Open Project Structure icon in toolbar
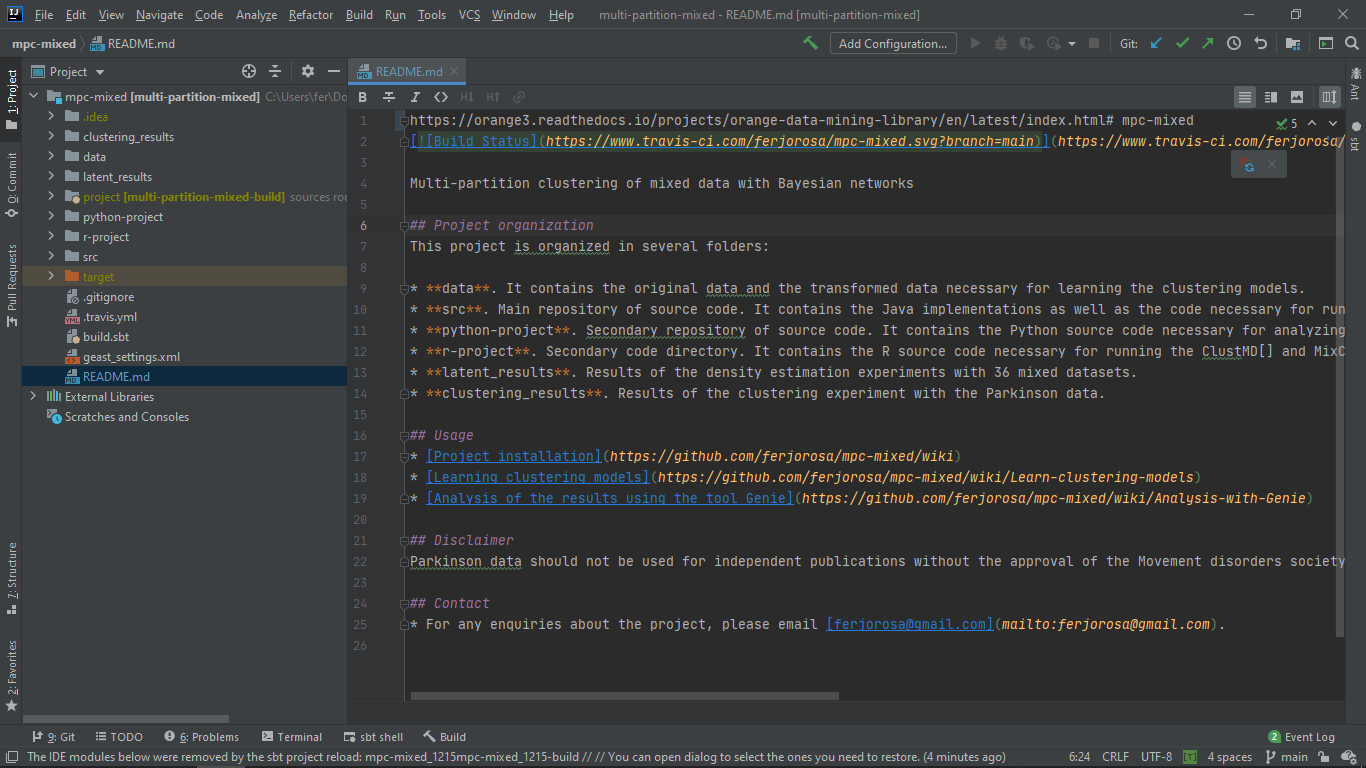The image size is (1366, 768). point(1293,43)
